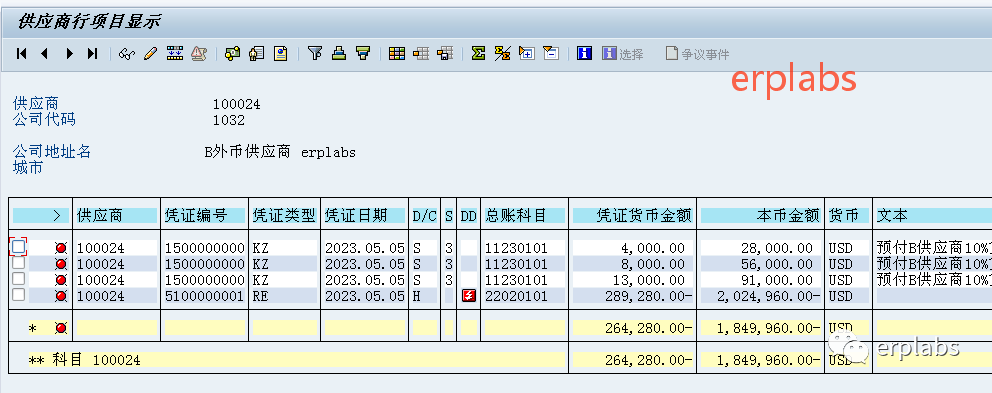
Task: Display document with the glasses icon
Action: [x=127, y=54]
